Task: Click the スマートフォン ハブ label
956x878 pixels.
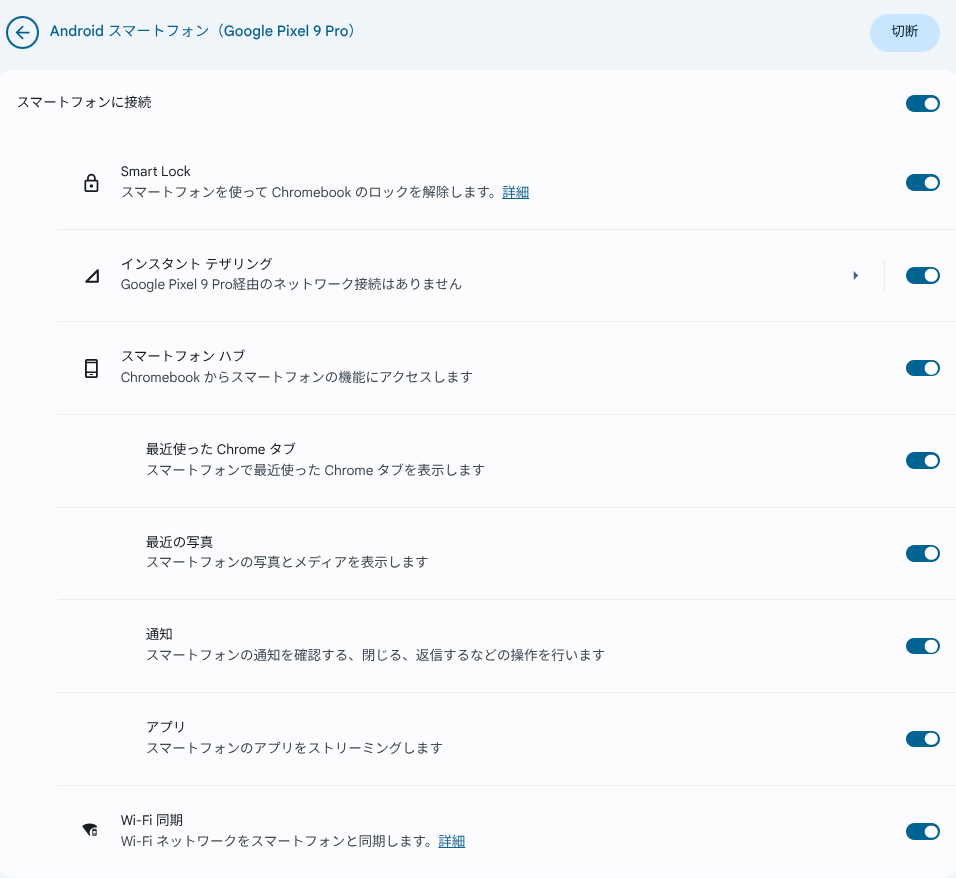Action: point(183,356)
